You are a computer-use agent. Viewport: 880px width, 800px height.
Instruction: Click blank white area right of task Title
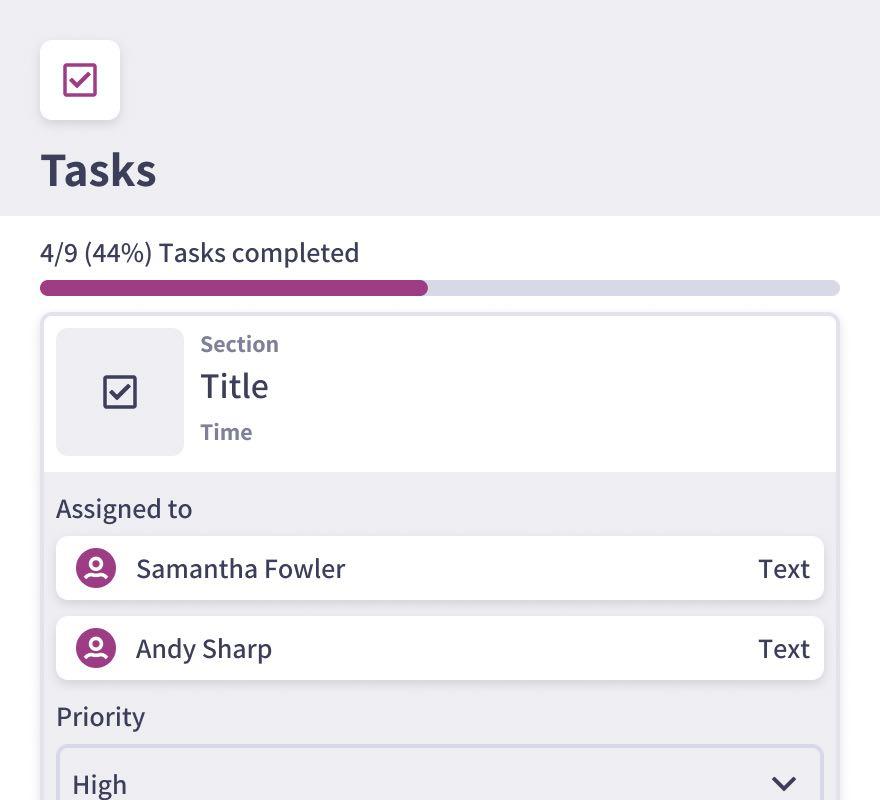pyautogui.click(x=560, y=390)
